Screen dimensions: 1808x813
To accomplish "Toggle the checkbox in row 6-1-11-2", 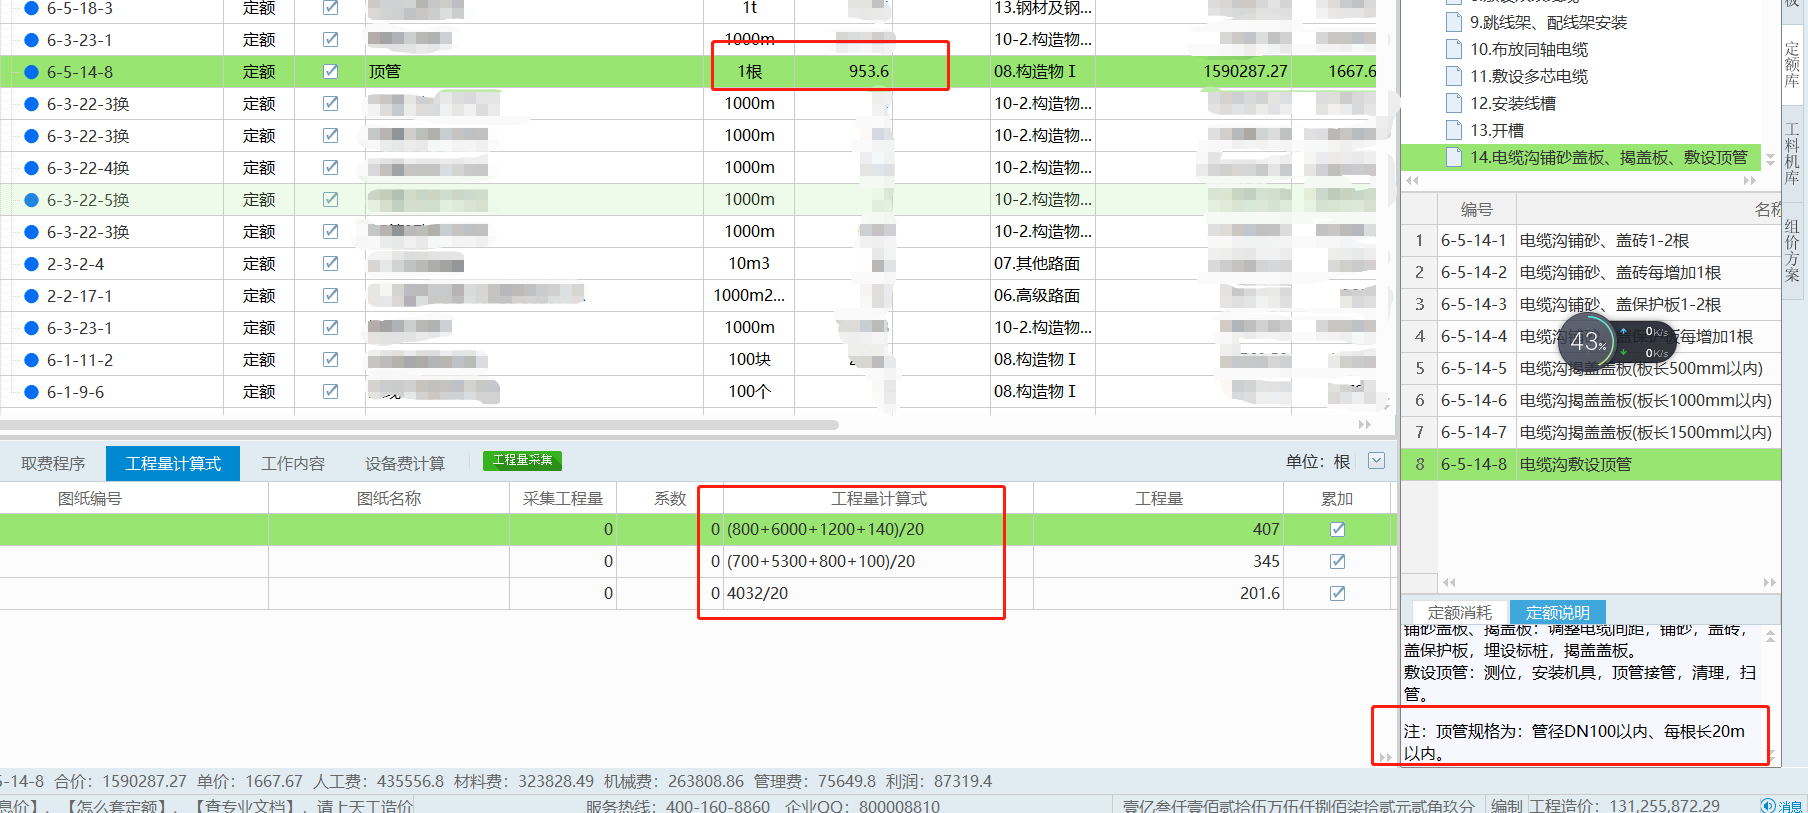I will click(x=331, y=360).
